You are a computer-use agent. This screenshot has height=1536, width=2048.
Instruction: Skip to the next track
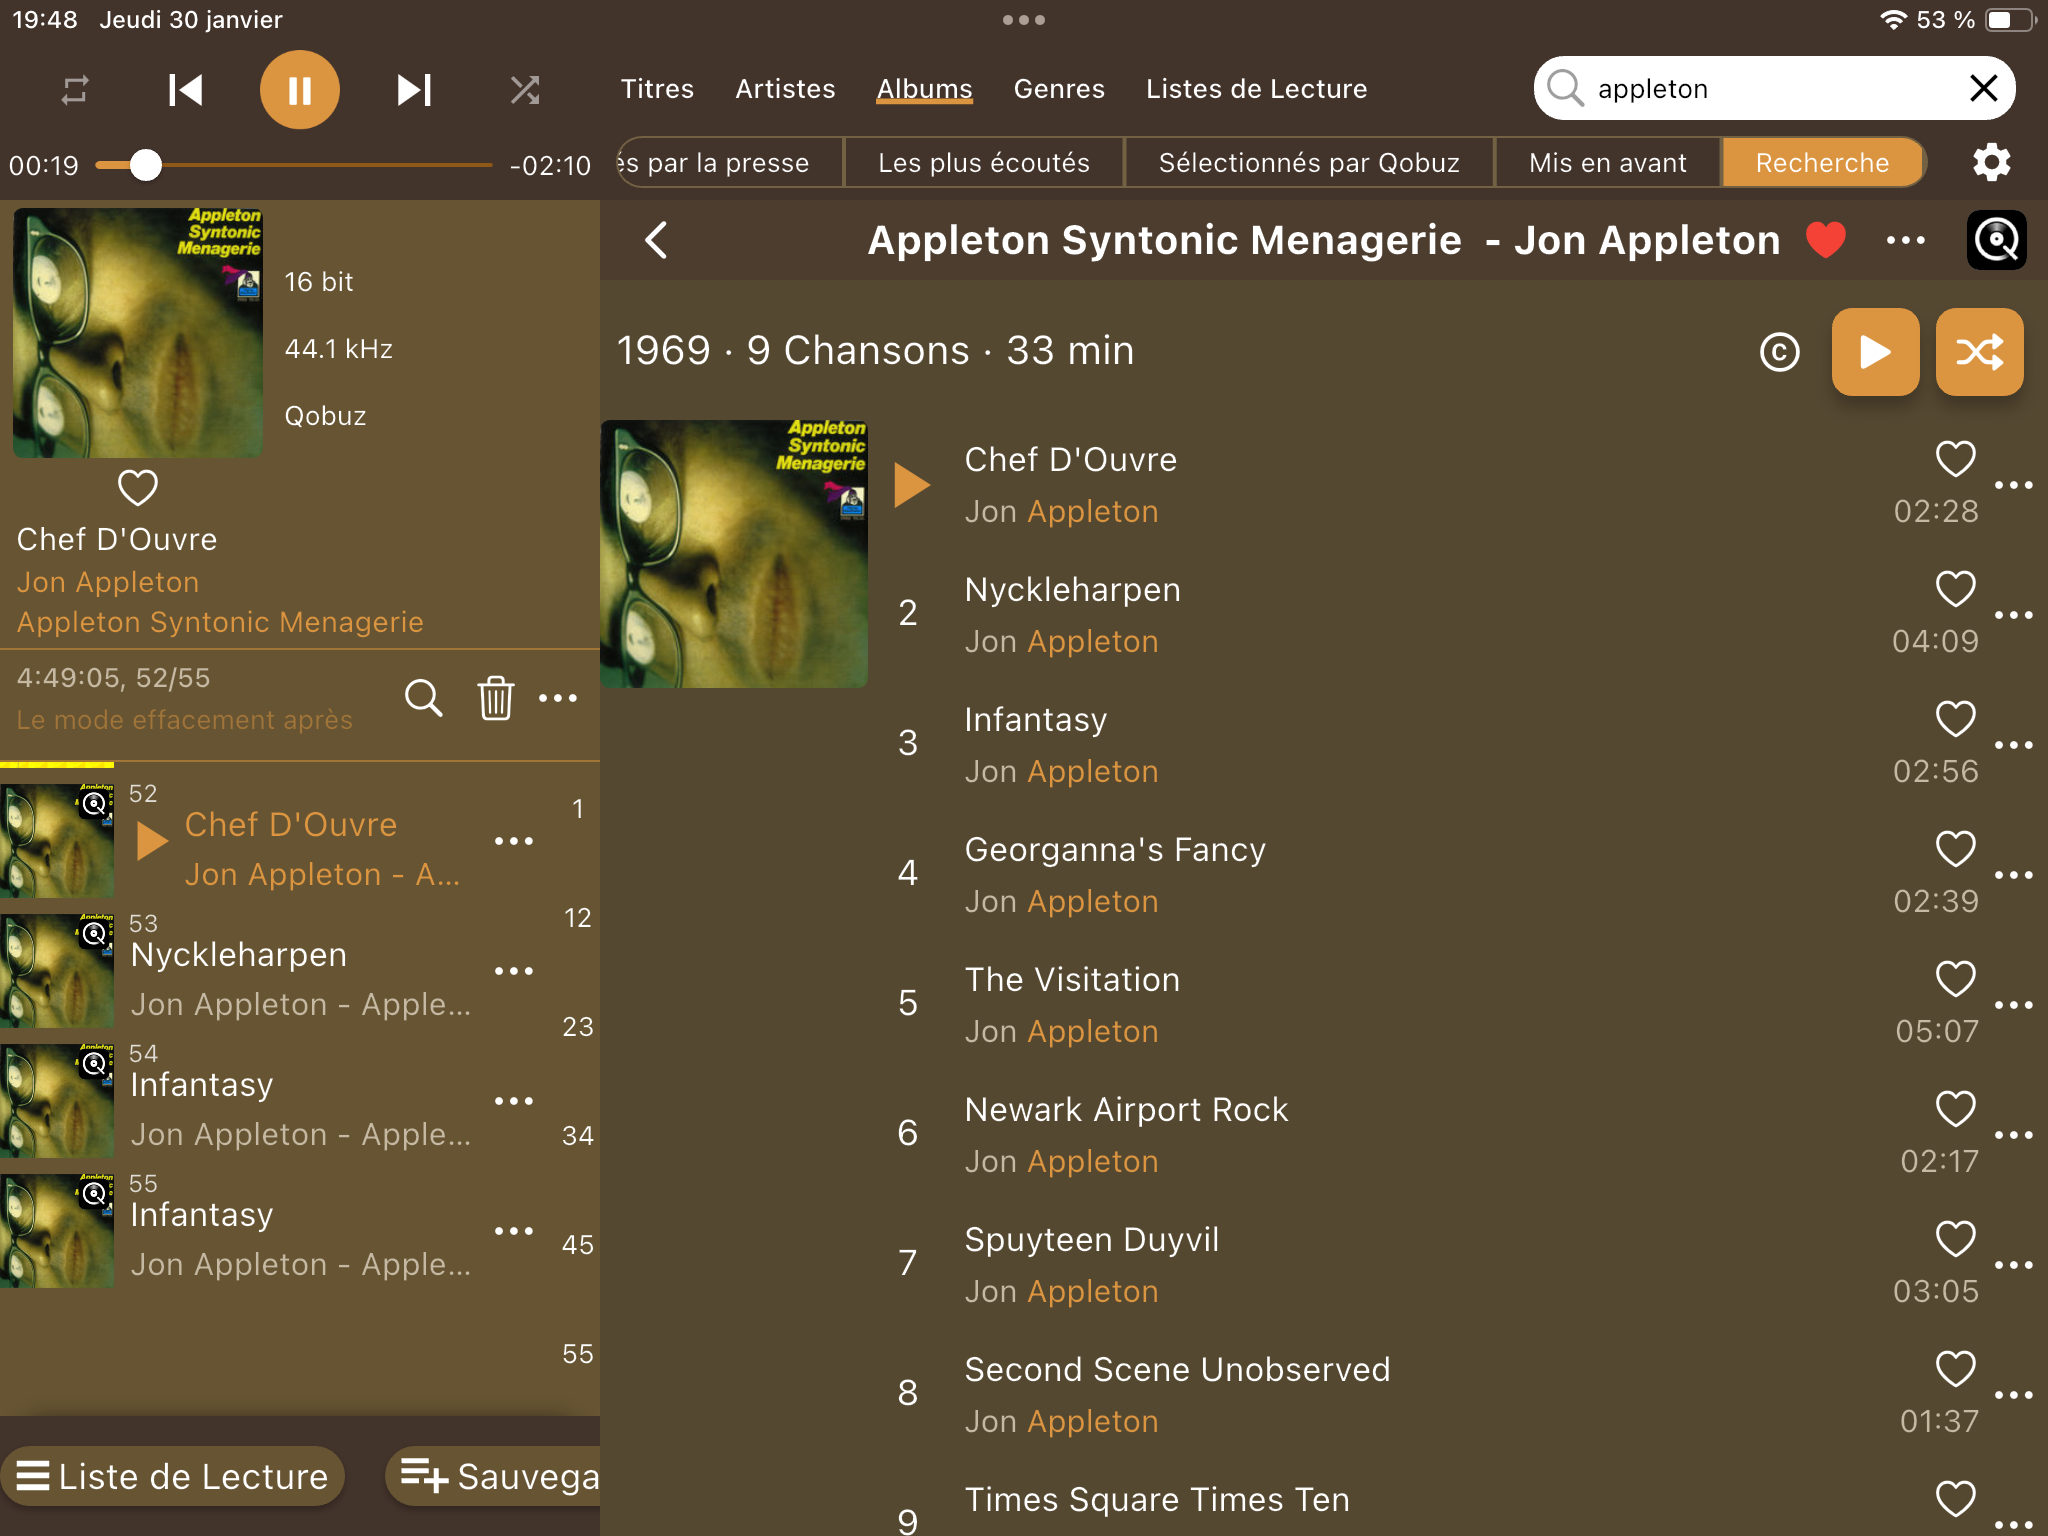[414, 90]
